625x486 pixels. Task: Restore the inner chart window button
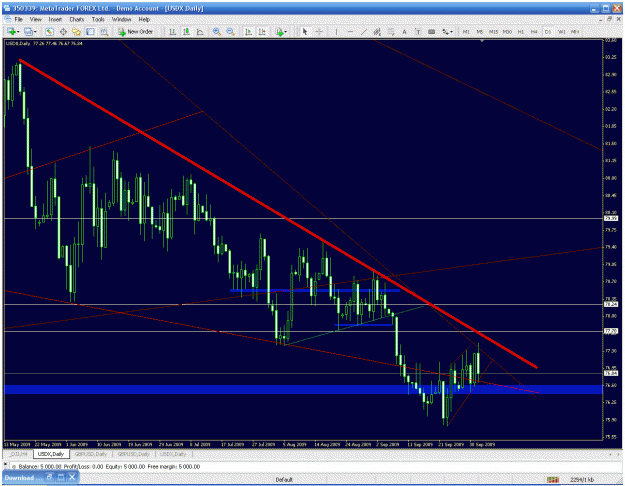[x=610, y=19]
